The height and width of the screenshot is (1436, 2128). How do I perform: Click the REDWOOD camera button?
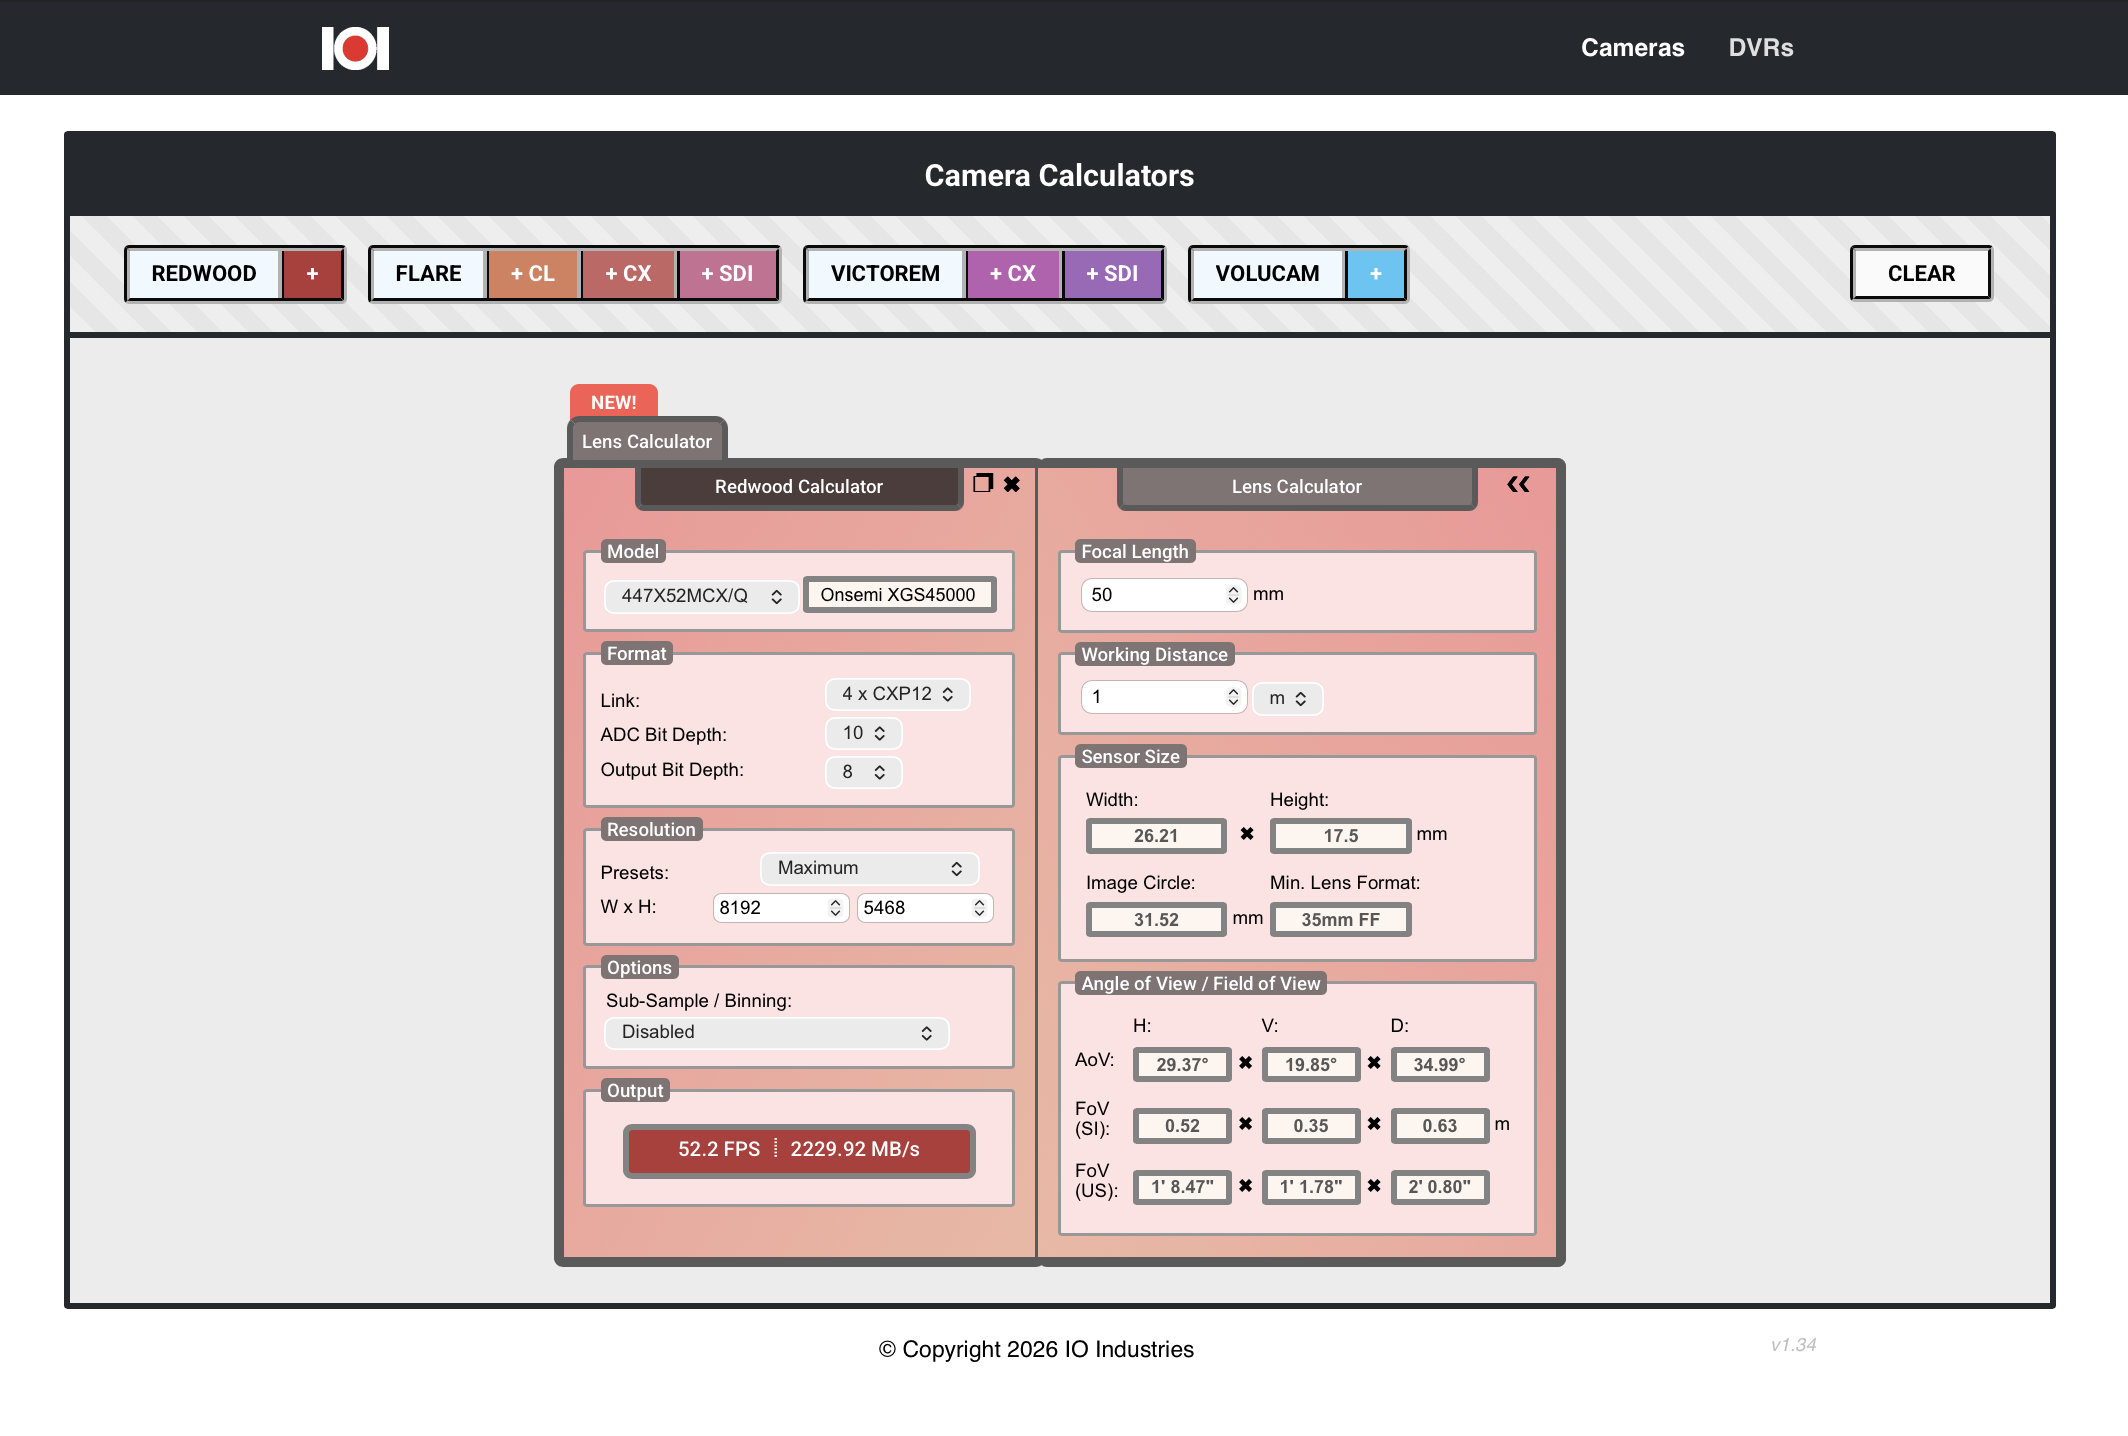pyautogui.click(x=203, y=274)
